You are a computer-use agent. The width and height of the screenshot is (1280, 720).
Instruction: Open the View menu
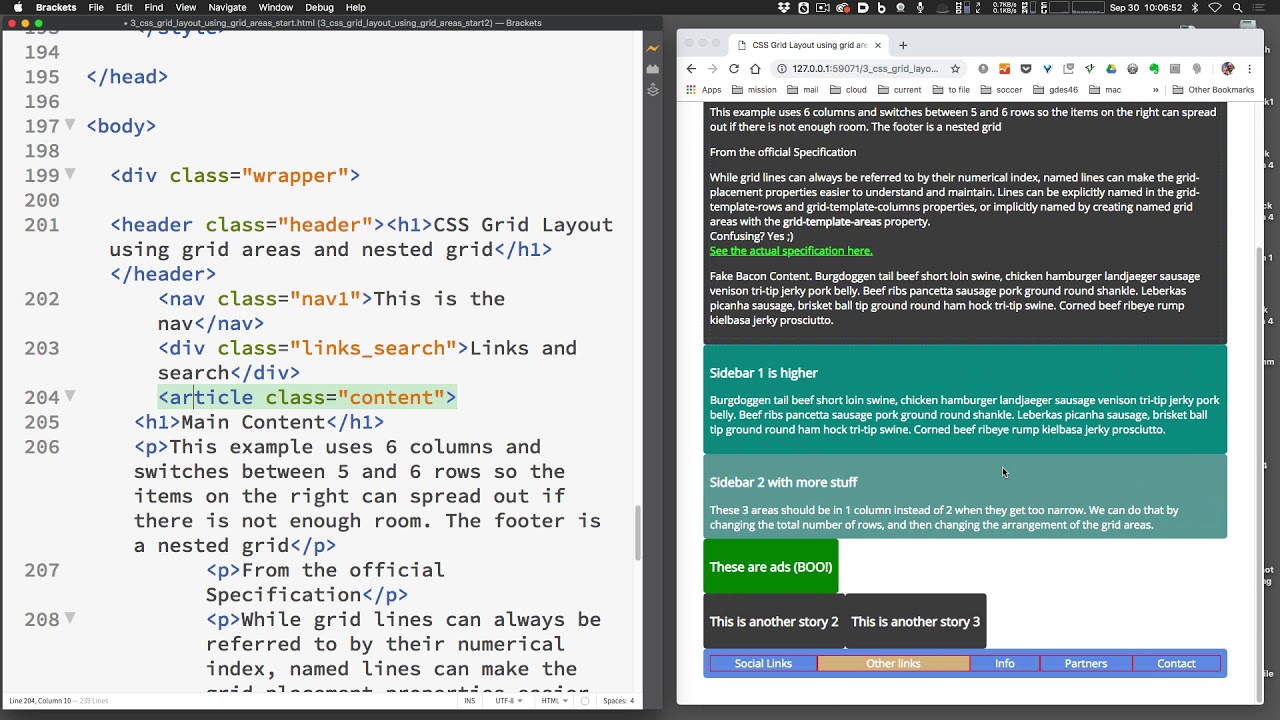point(186,8)
